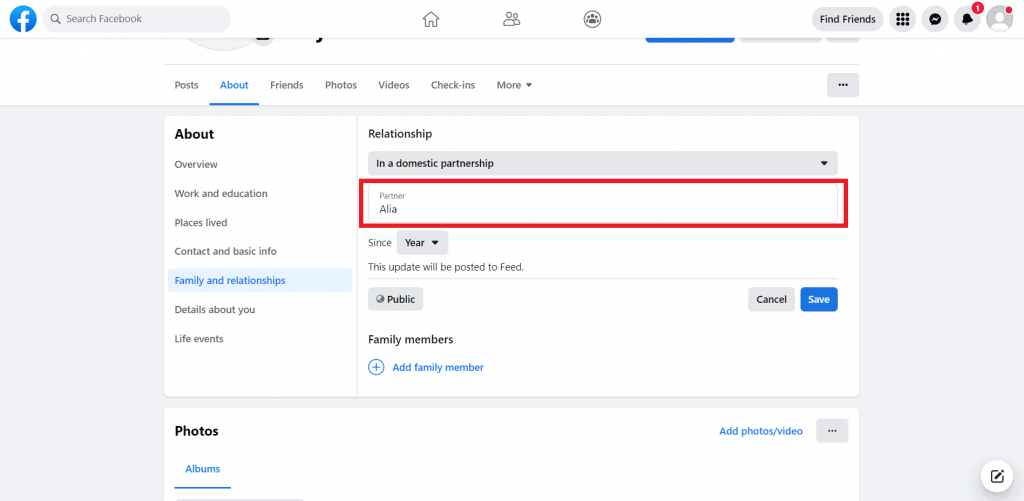This screenshot has height=501, width=1024.
Task: Open the profile options three-dot button
Action: 842,85
